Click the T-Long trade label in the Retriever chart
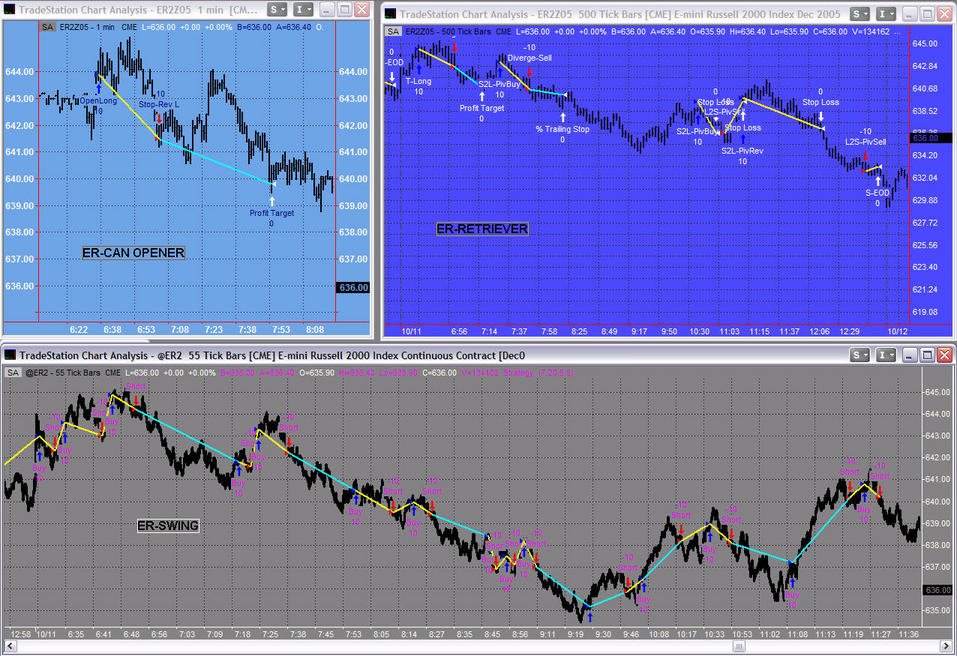957x656 pixels. 419,81
